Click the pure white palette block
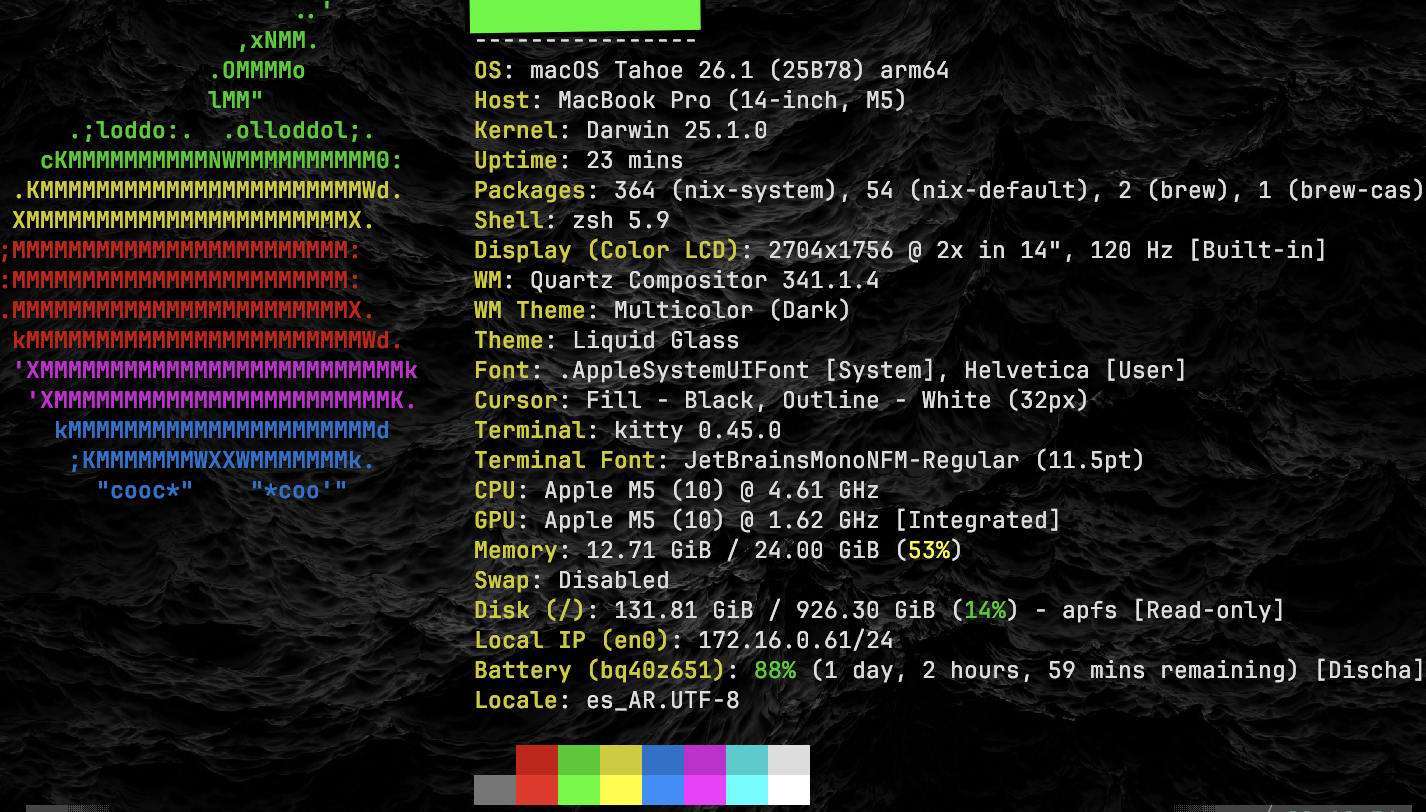Screen dimensions: 1426x812 pos(789,790)
